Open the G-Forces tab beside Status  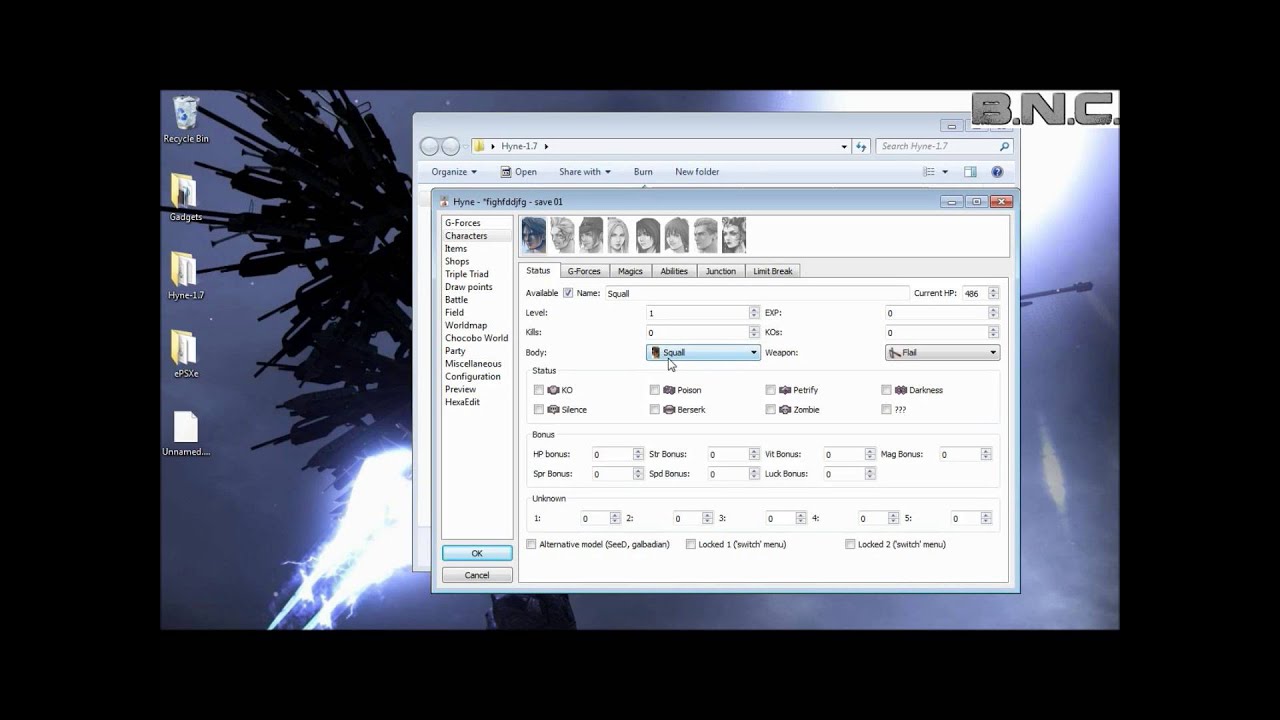pos(584,271)
